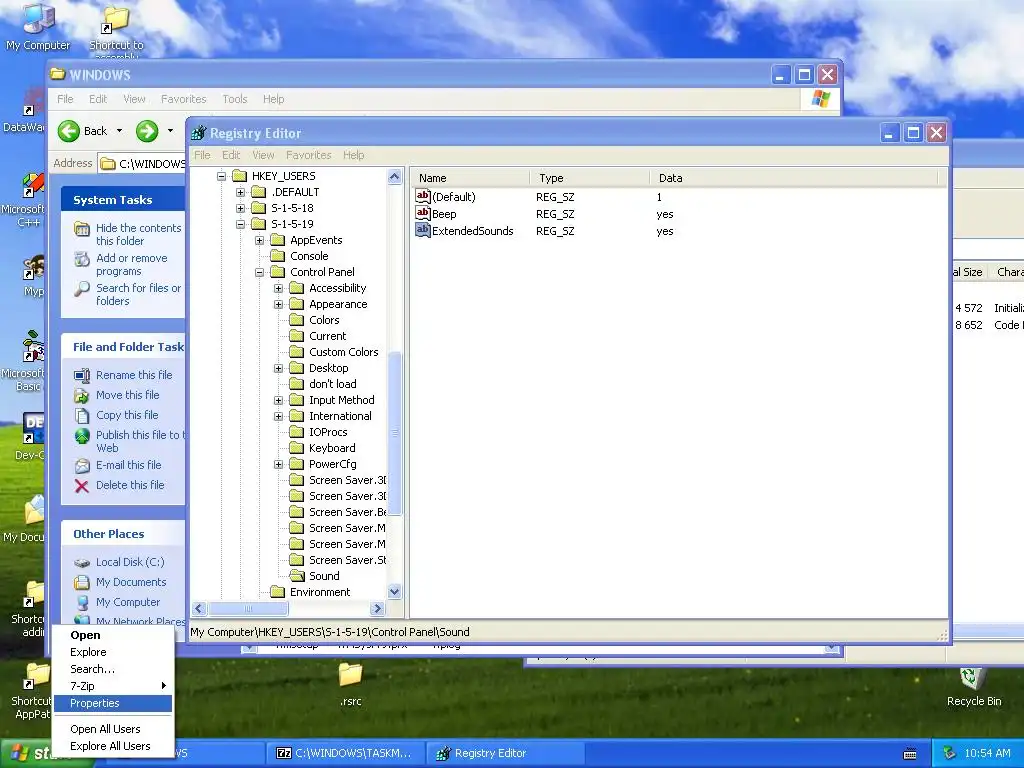
Task: Click the Search for files magnifier icon
Action: click(x=82, y=289)
